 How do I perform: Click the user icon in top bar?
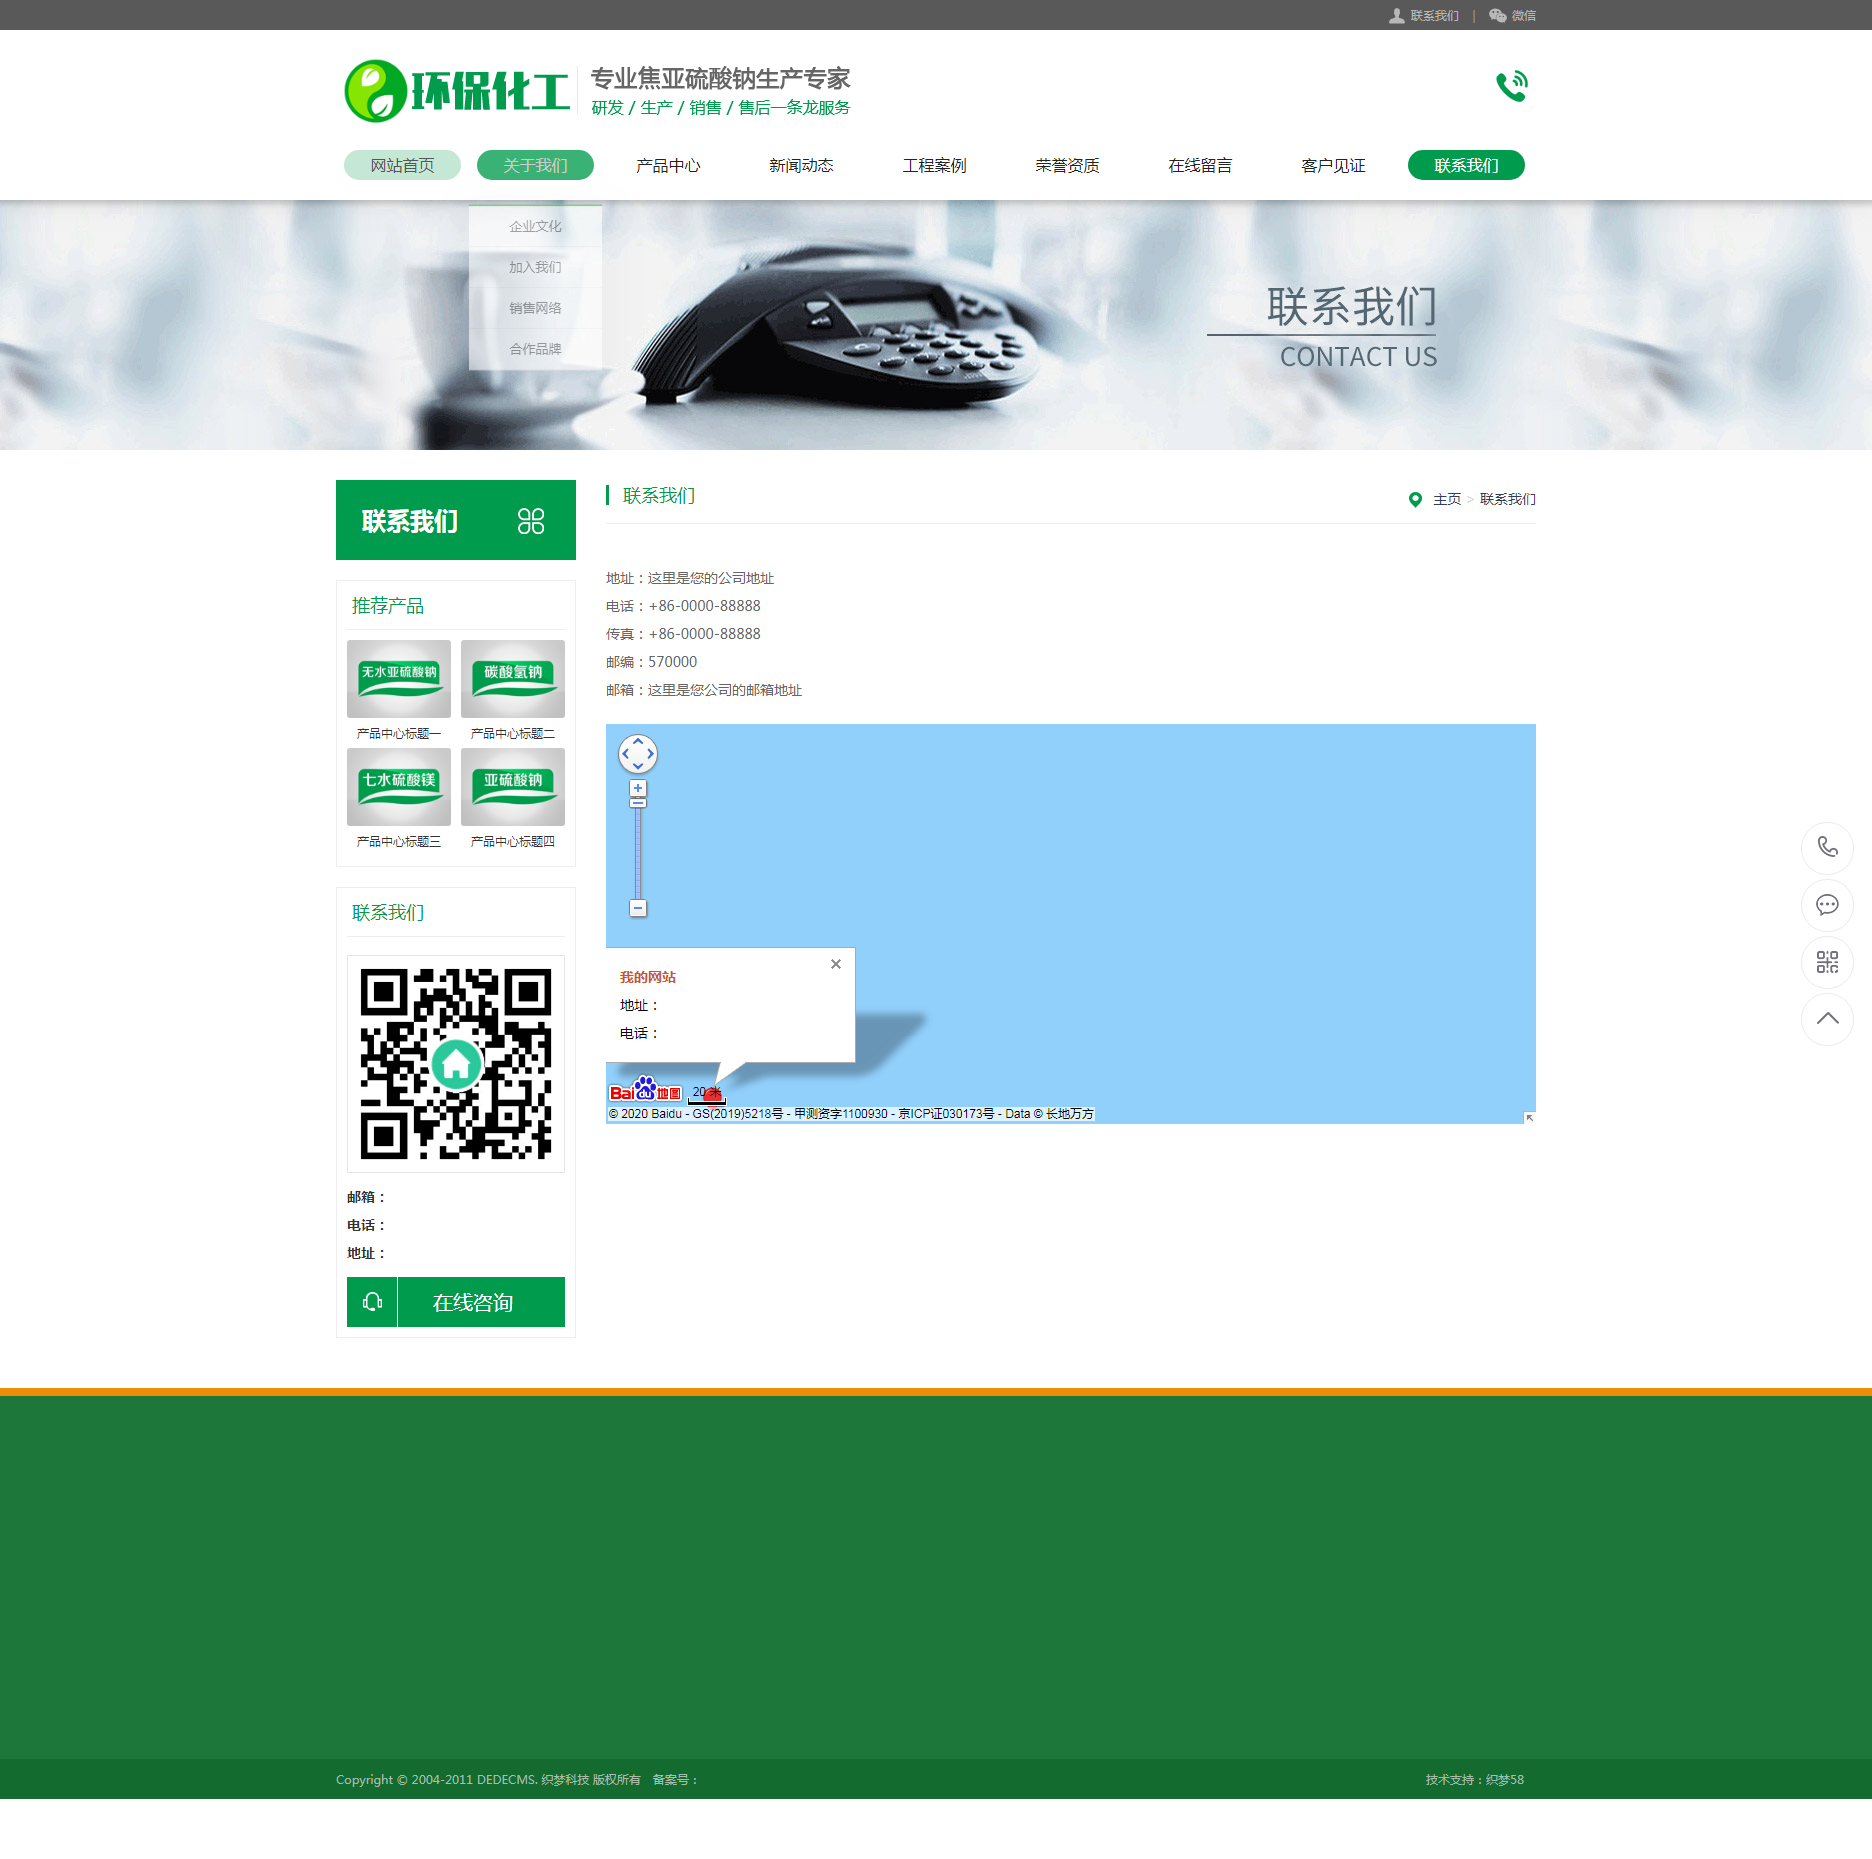tap(1396, 15)
